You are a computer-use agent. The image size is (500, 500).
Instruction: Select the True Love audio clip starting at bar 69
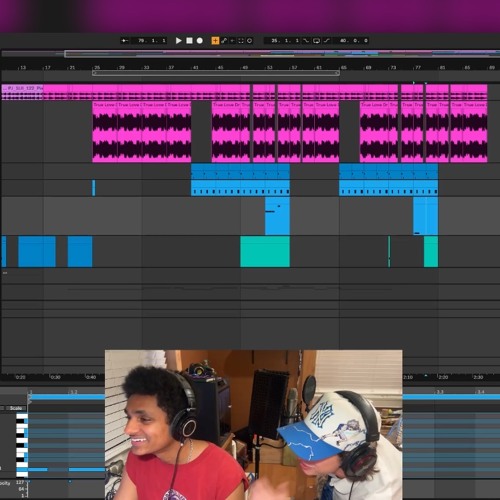tap(374, 132)
